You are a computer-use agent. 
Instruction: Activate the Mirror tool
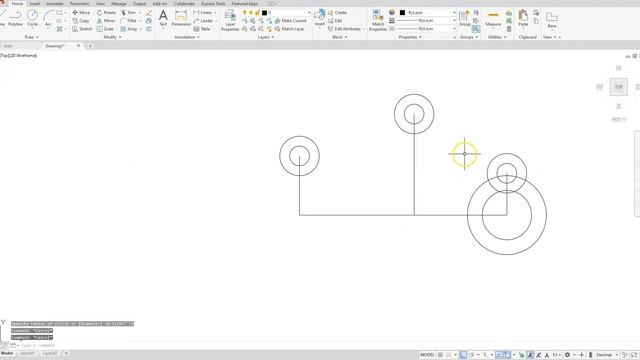(106, 21)
